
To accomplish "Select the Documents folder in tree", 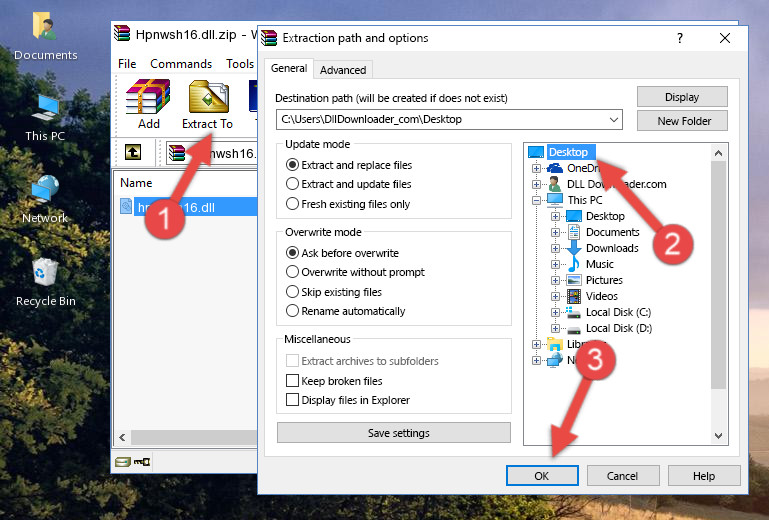I will (x=613, y=232).
